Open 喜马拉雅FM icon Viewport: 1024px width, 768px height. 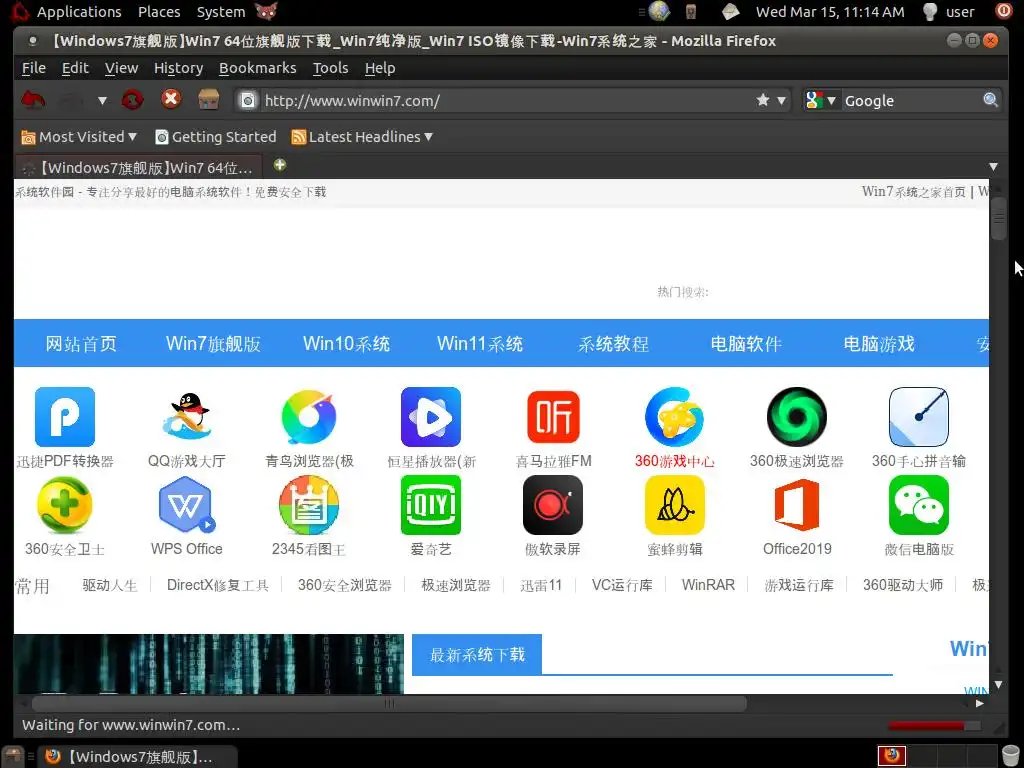click(x=553, y=417)
